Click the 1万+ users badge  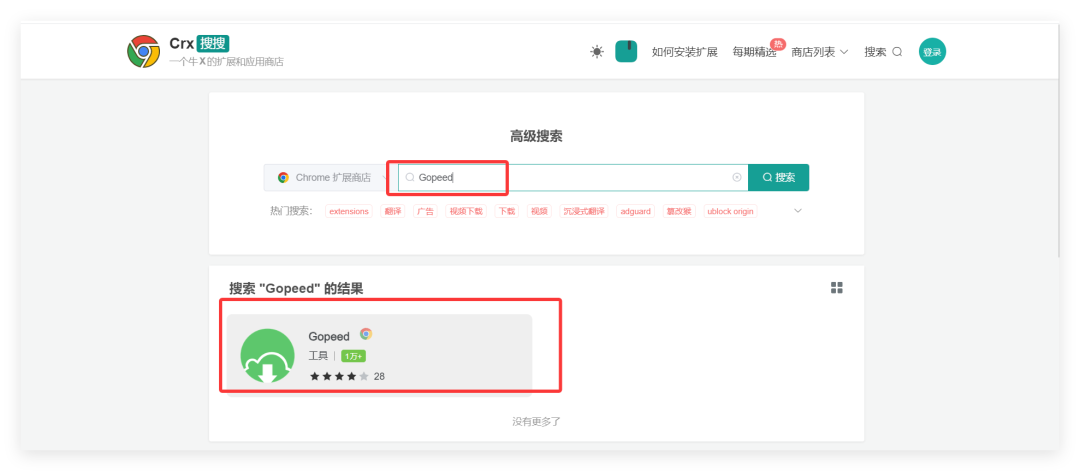point(353,356)
